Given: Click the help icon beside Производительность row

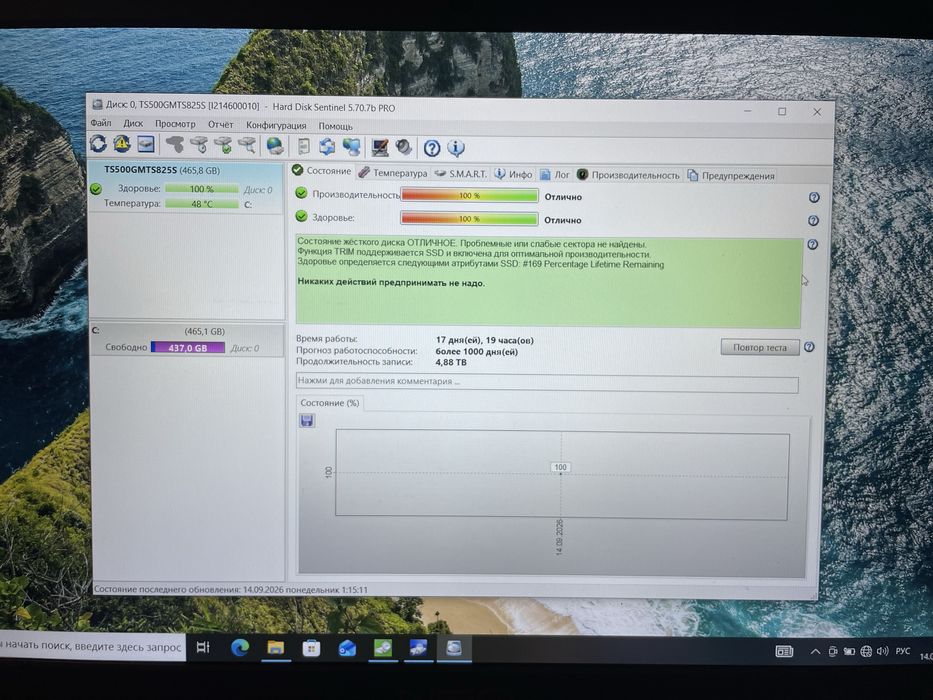Looking at the screenshot, I should [x=814, y=198].
